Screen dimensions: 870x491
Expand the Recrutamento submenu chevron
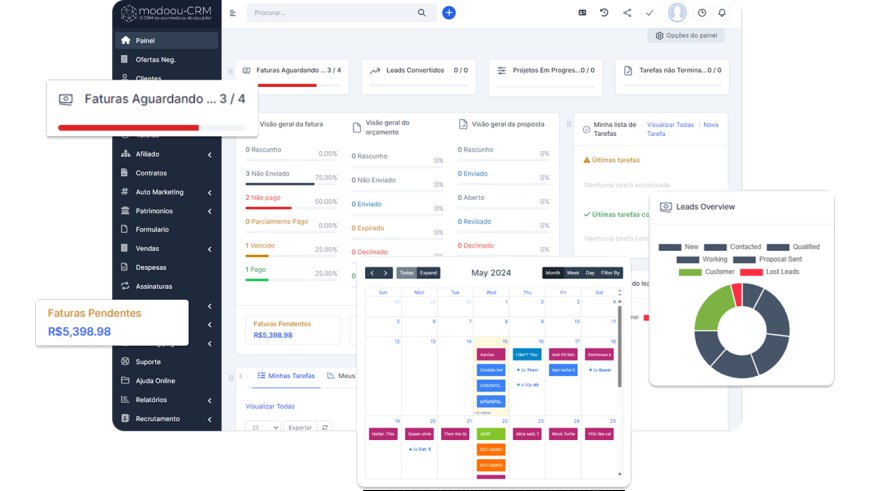[x=210, y=419]
